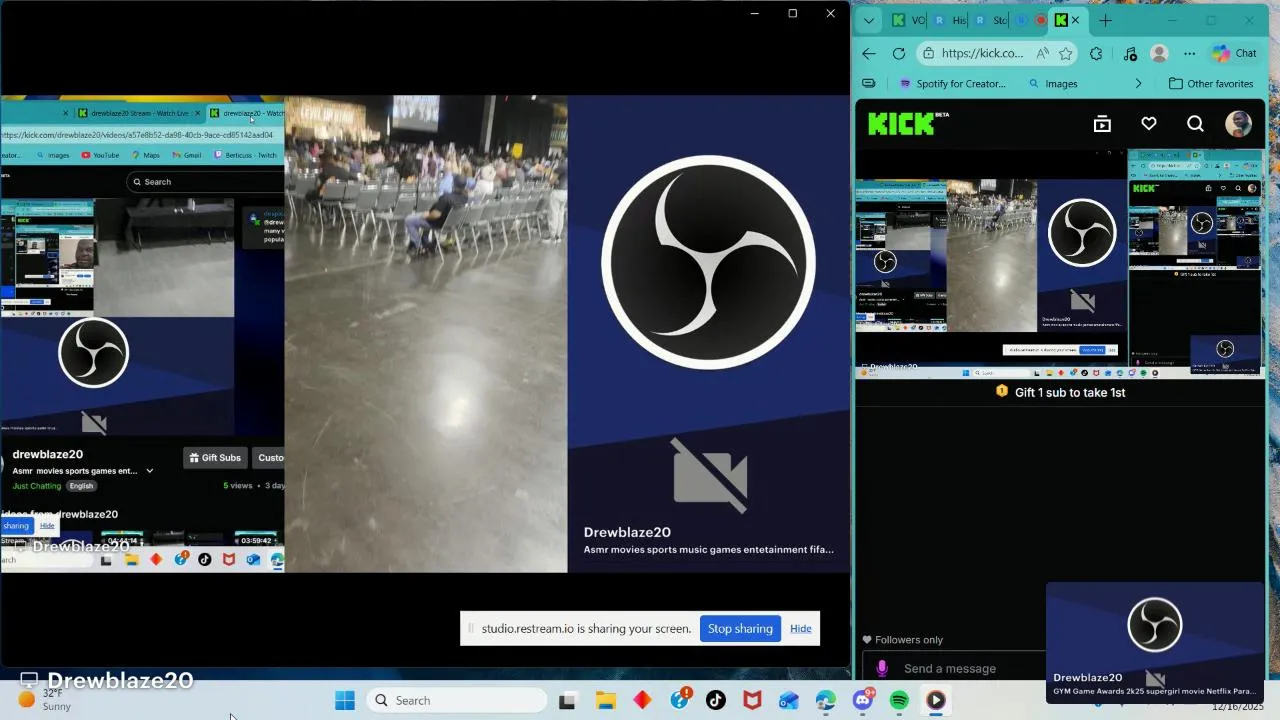Switch to the red recording-icon tab
The image size is (1280, 720).
(x=1040, y=20)
